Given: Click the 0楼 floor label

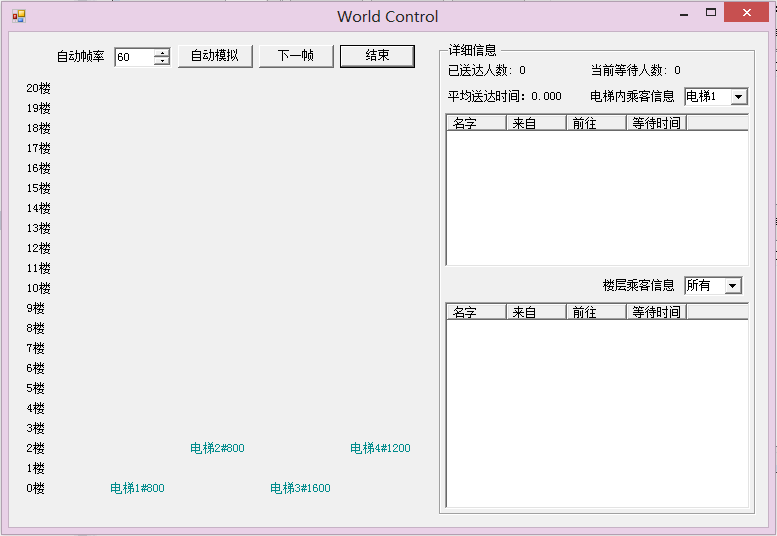Looking at the screenshot, I should coord(36,488).
